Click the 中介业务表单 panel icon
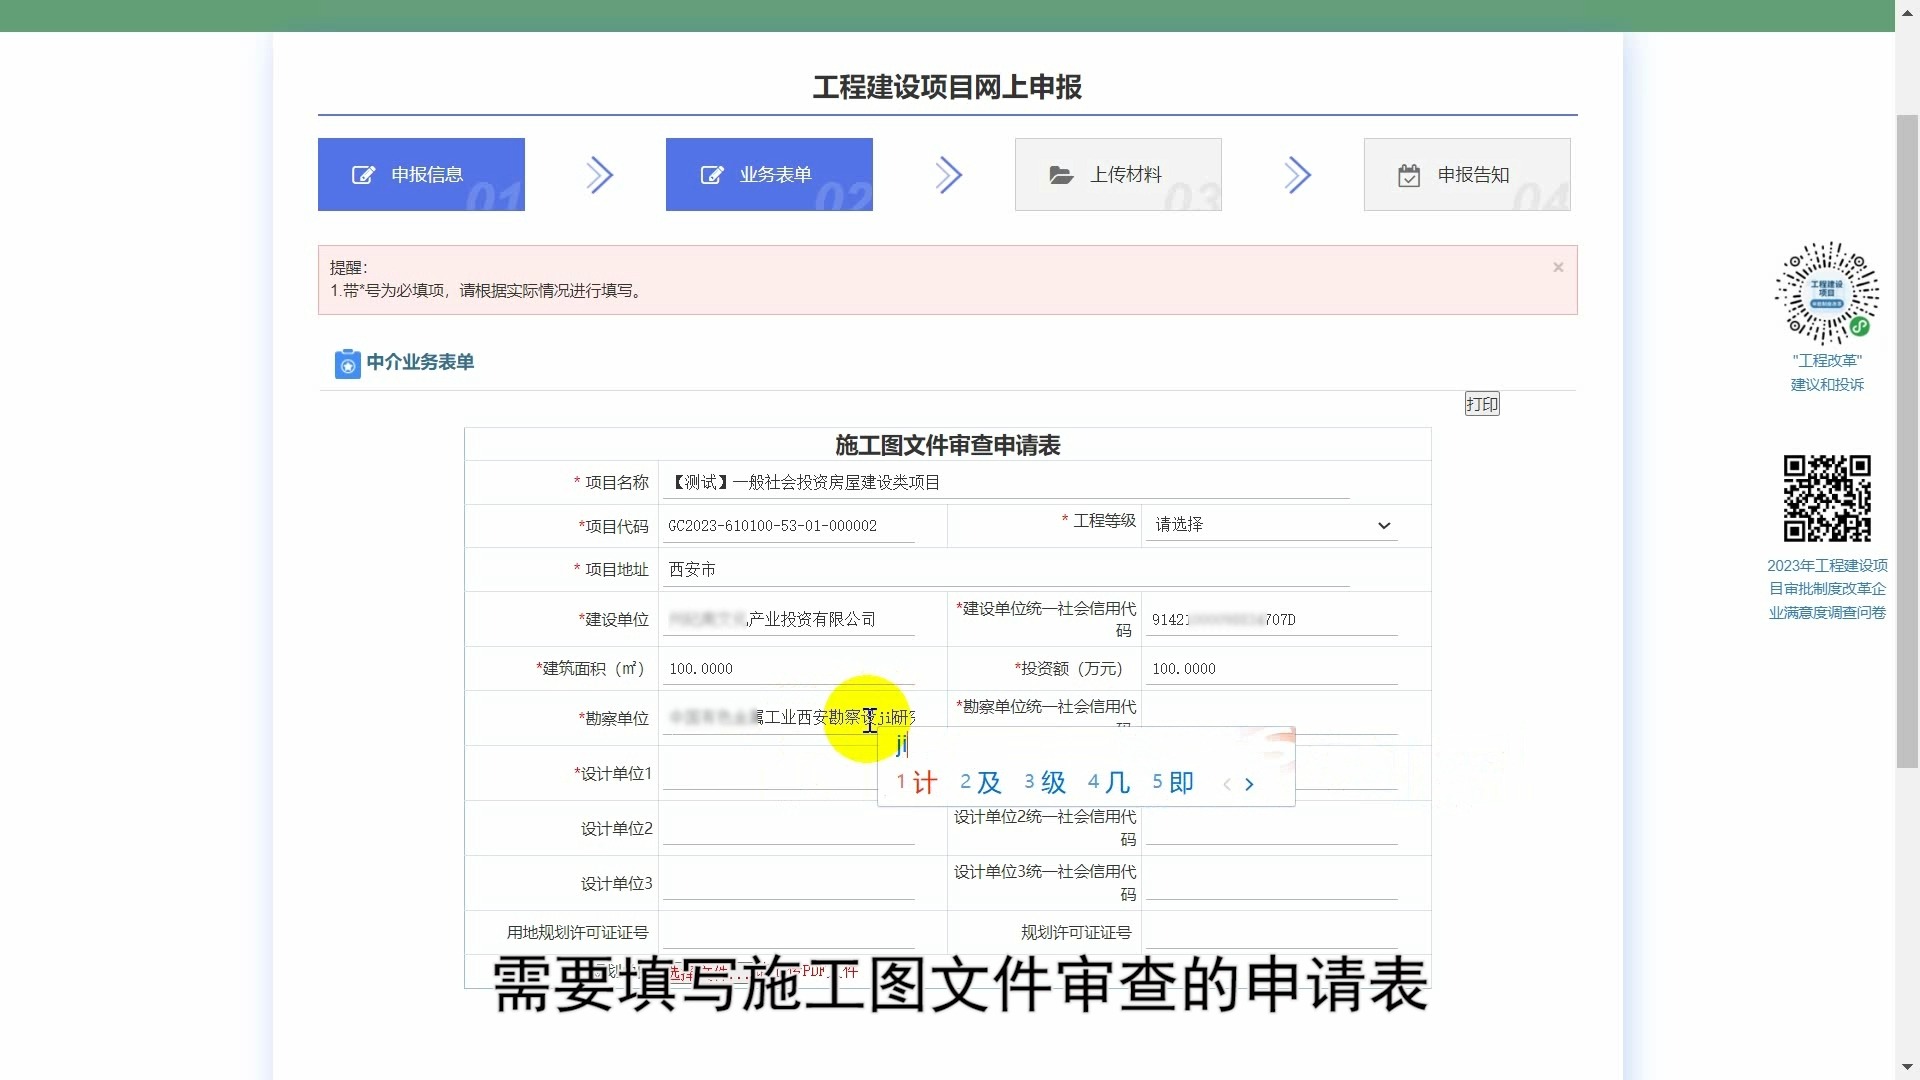Image resolution: width=1920 pixels, height=1080 pixels. 345,361
